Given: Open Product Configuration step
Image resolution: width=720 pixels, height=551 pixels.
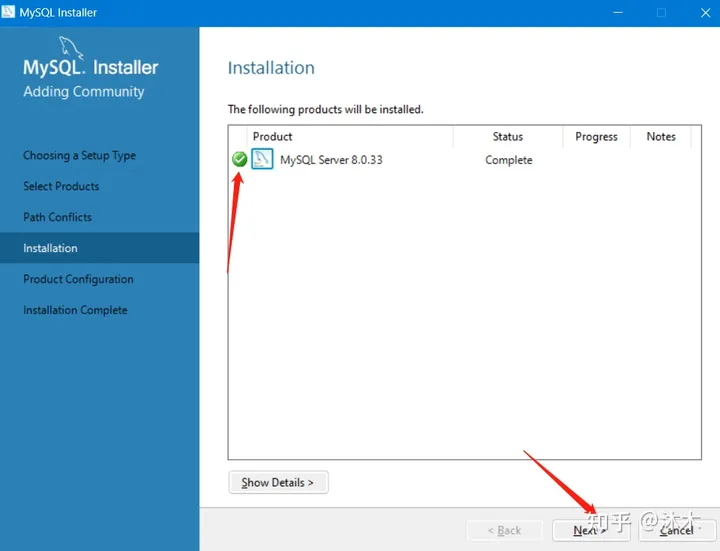Looking at the screenshot, I should (x=79, y=279).
